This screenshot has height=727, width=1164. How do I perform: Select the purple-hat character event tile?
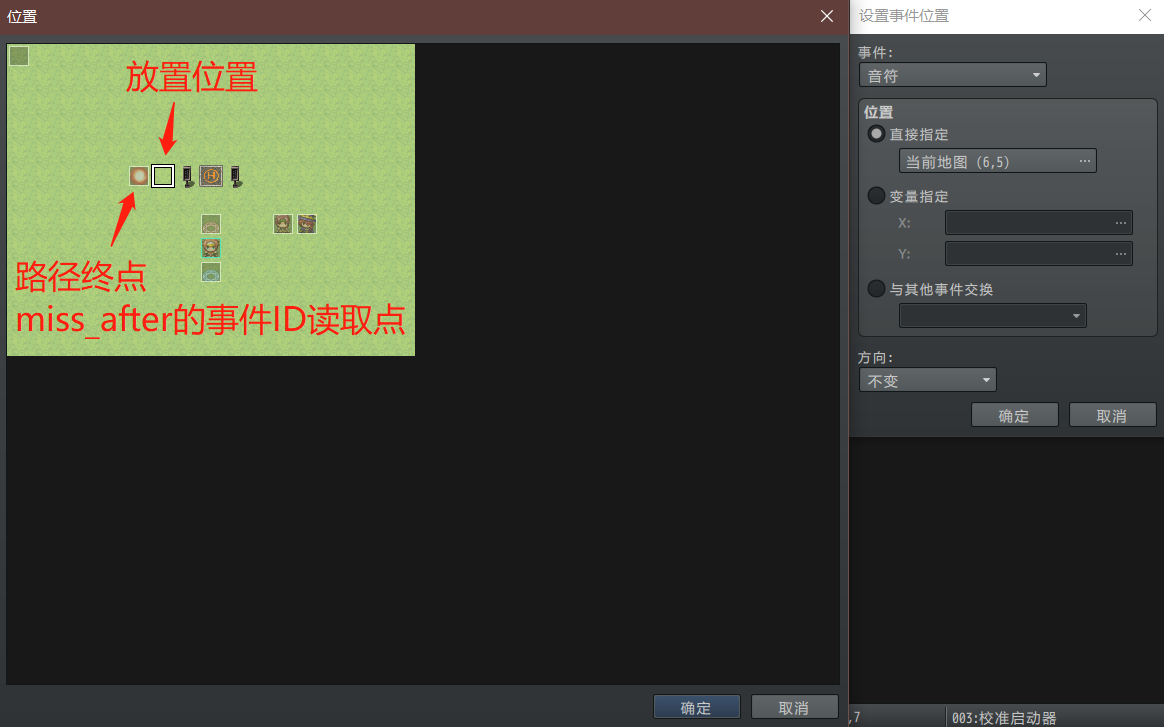coord(307,224)
